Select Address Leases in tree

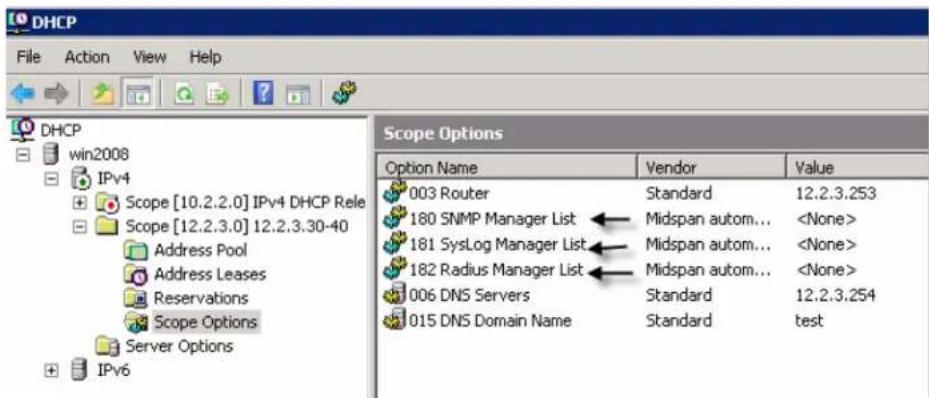pos(210,274)
